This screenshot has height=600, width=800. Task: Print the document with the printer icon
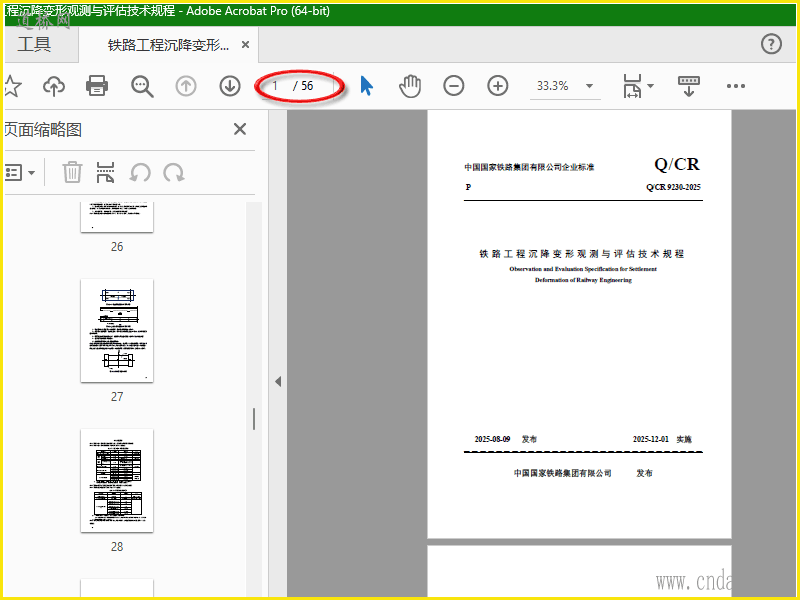click(x=97, y=86)
